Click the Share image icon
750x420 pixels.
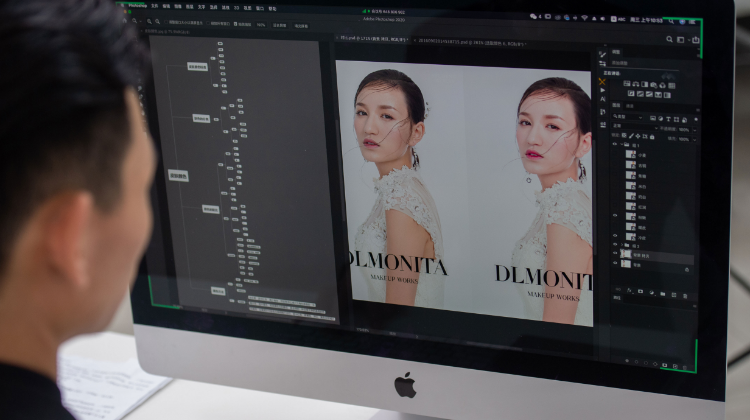(695, 40)
